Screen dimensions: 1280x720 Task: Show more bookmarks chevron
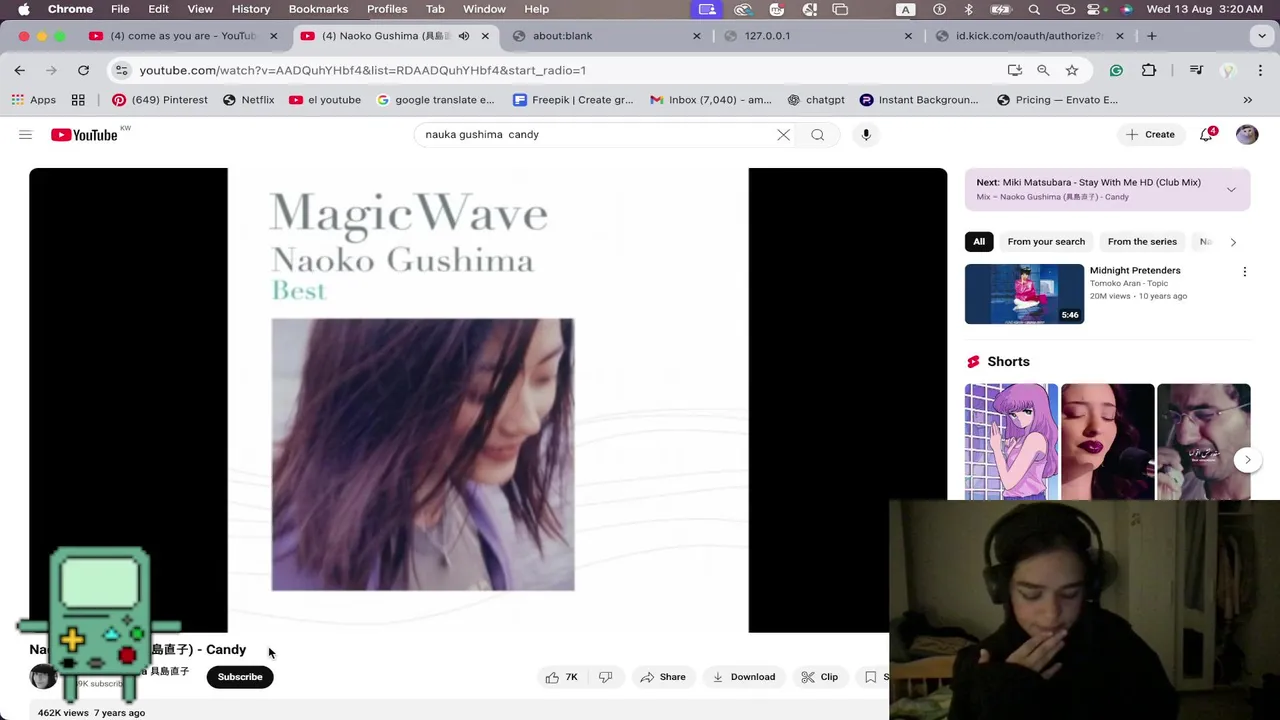1247,100
